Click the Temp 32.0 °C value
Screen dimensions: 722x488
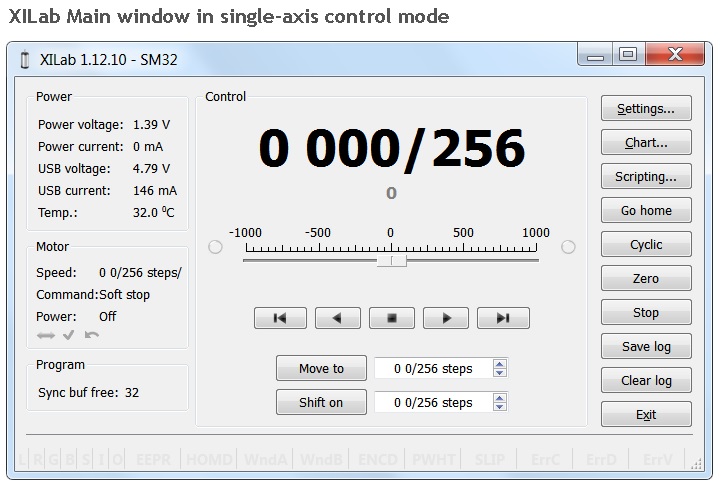pyautogui.click(x=154, y=212)
